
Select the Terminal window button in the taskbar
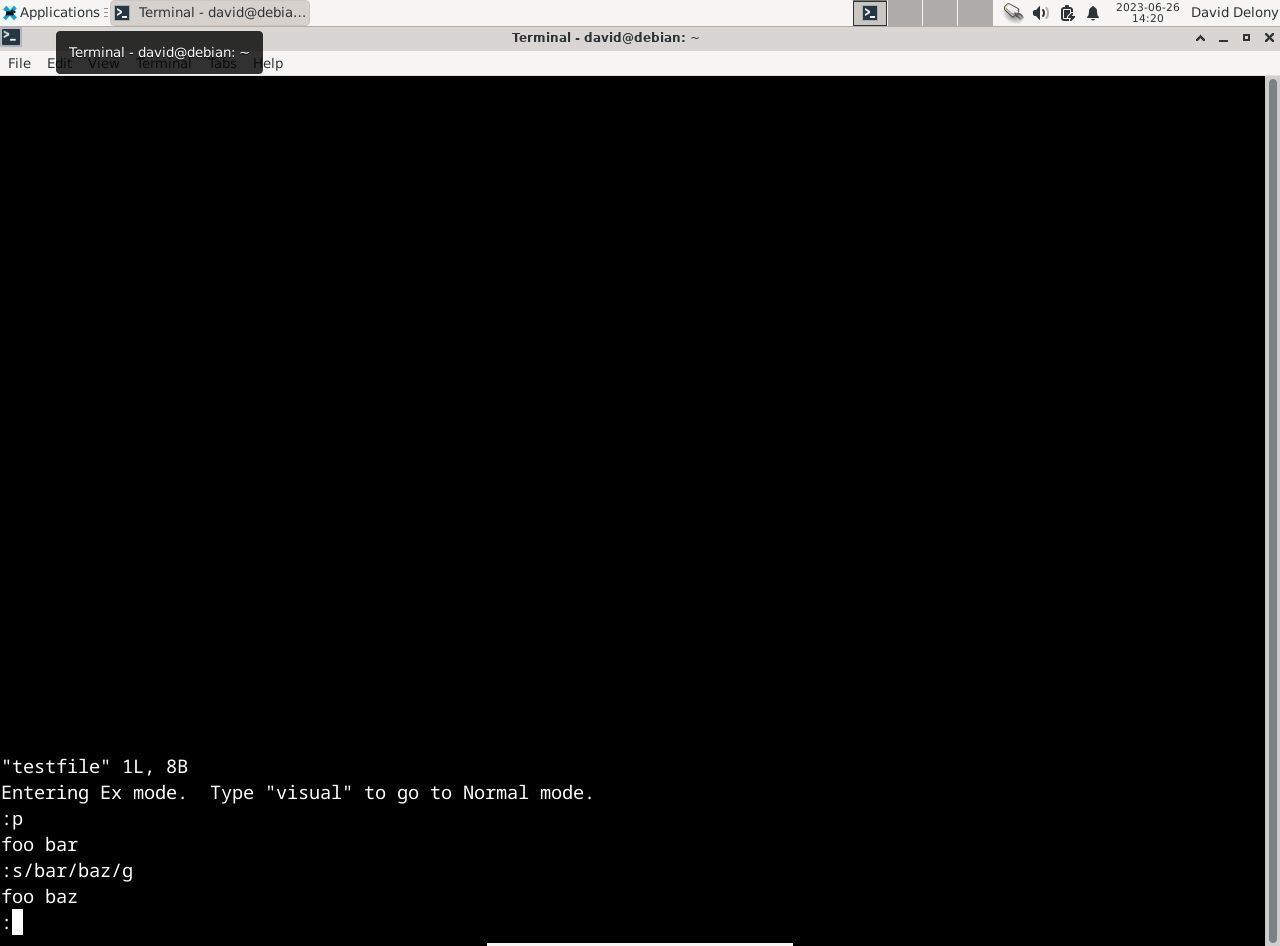210,12
